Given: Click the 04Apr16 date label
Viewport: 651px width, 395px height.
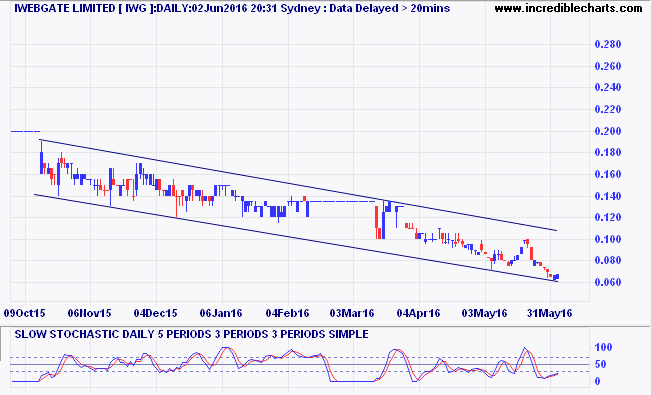Looking at the screenshot, I should 418,313.
